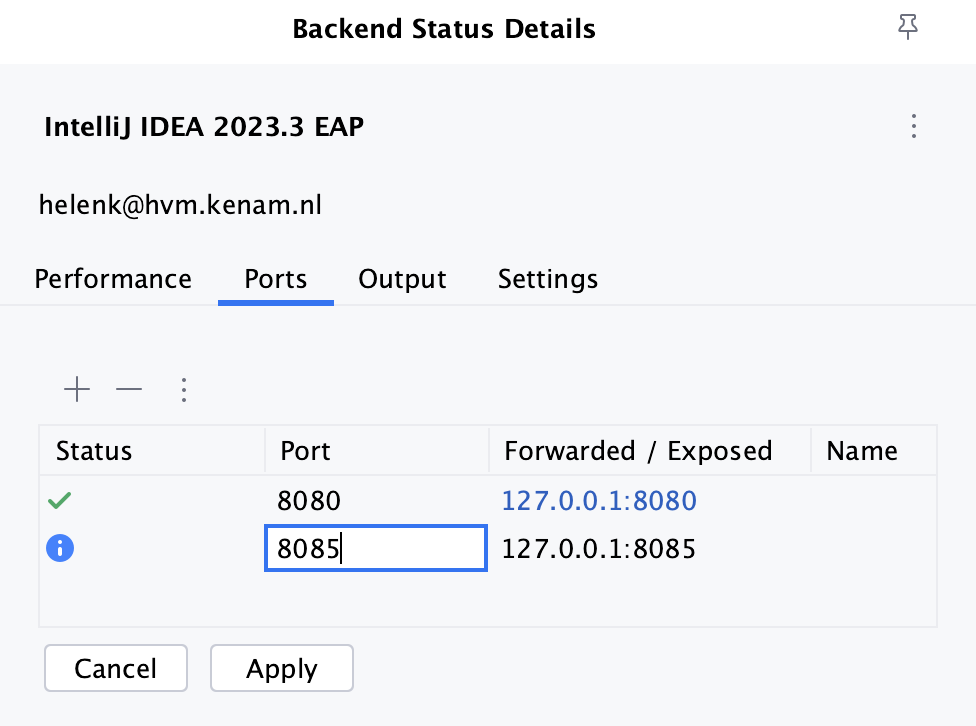
Task: Open the Output tab
Action: [402, 279]
